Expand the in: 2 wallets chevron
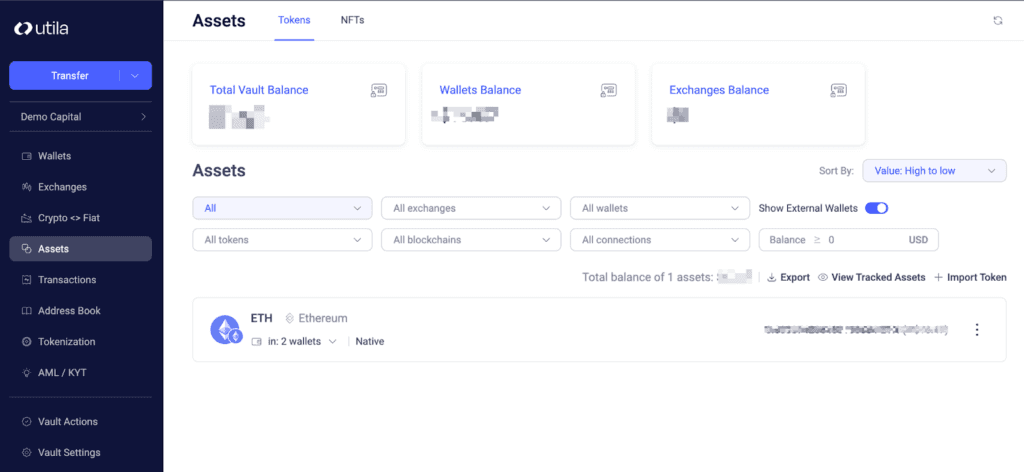 (332, 341)
